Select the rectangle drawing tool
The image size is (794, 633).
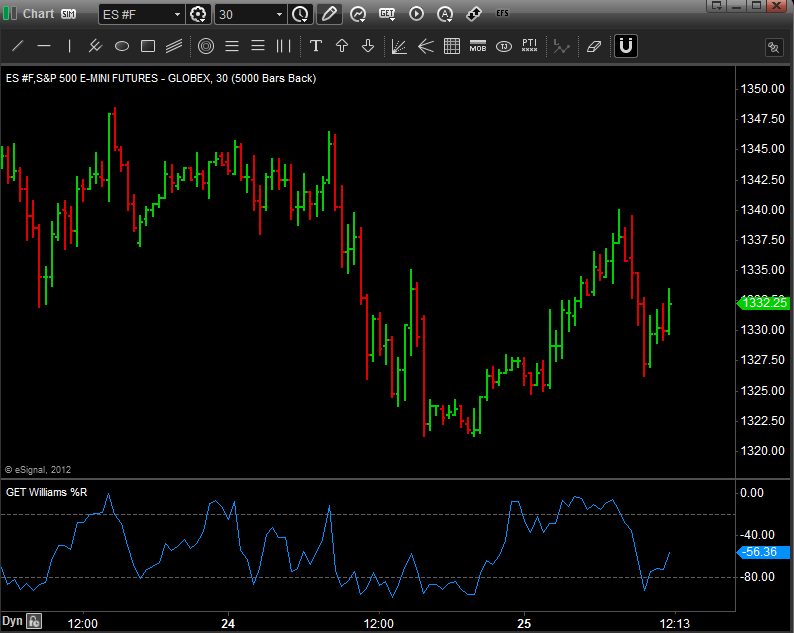148,47
